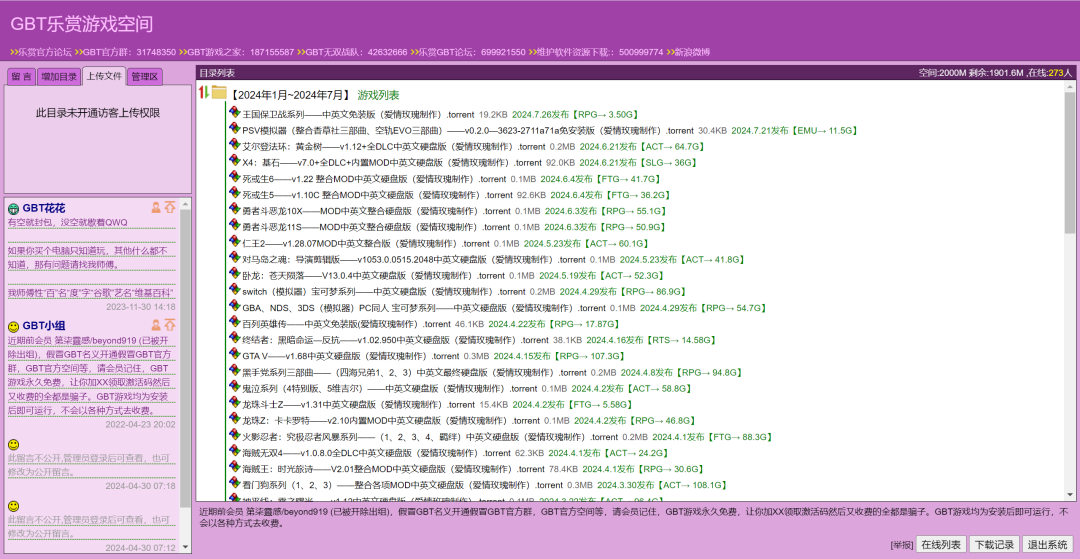This screenshot has height=559, width=1080.
Task: Open the 管理区 tab
Action: pos(145,77)
